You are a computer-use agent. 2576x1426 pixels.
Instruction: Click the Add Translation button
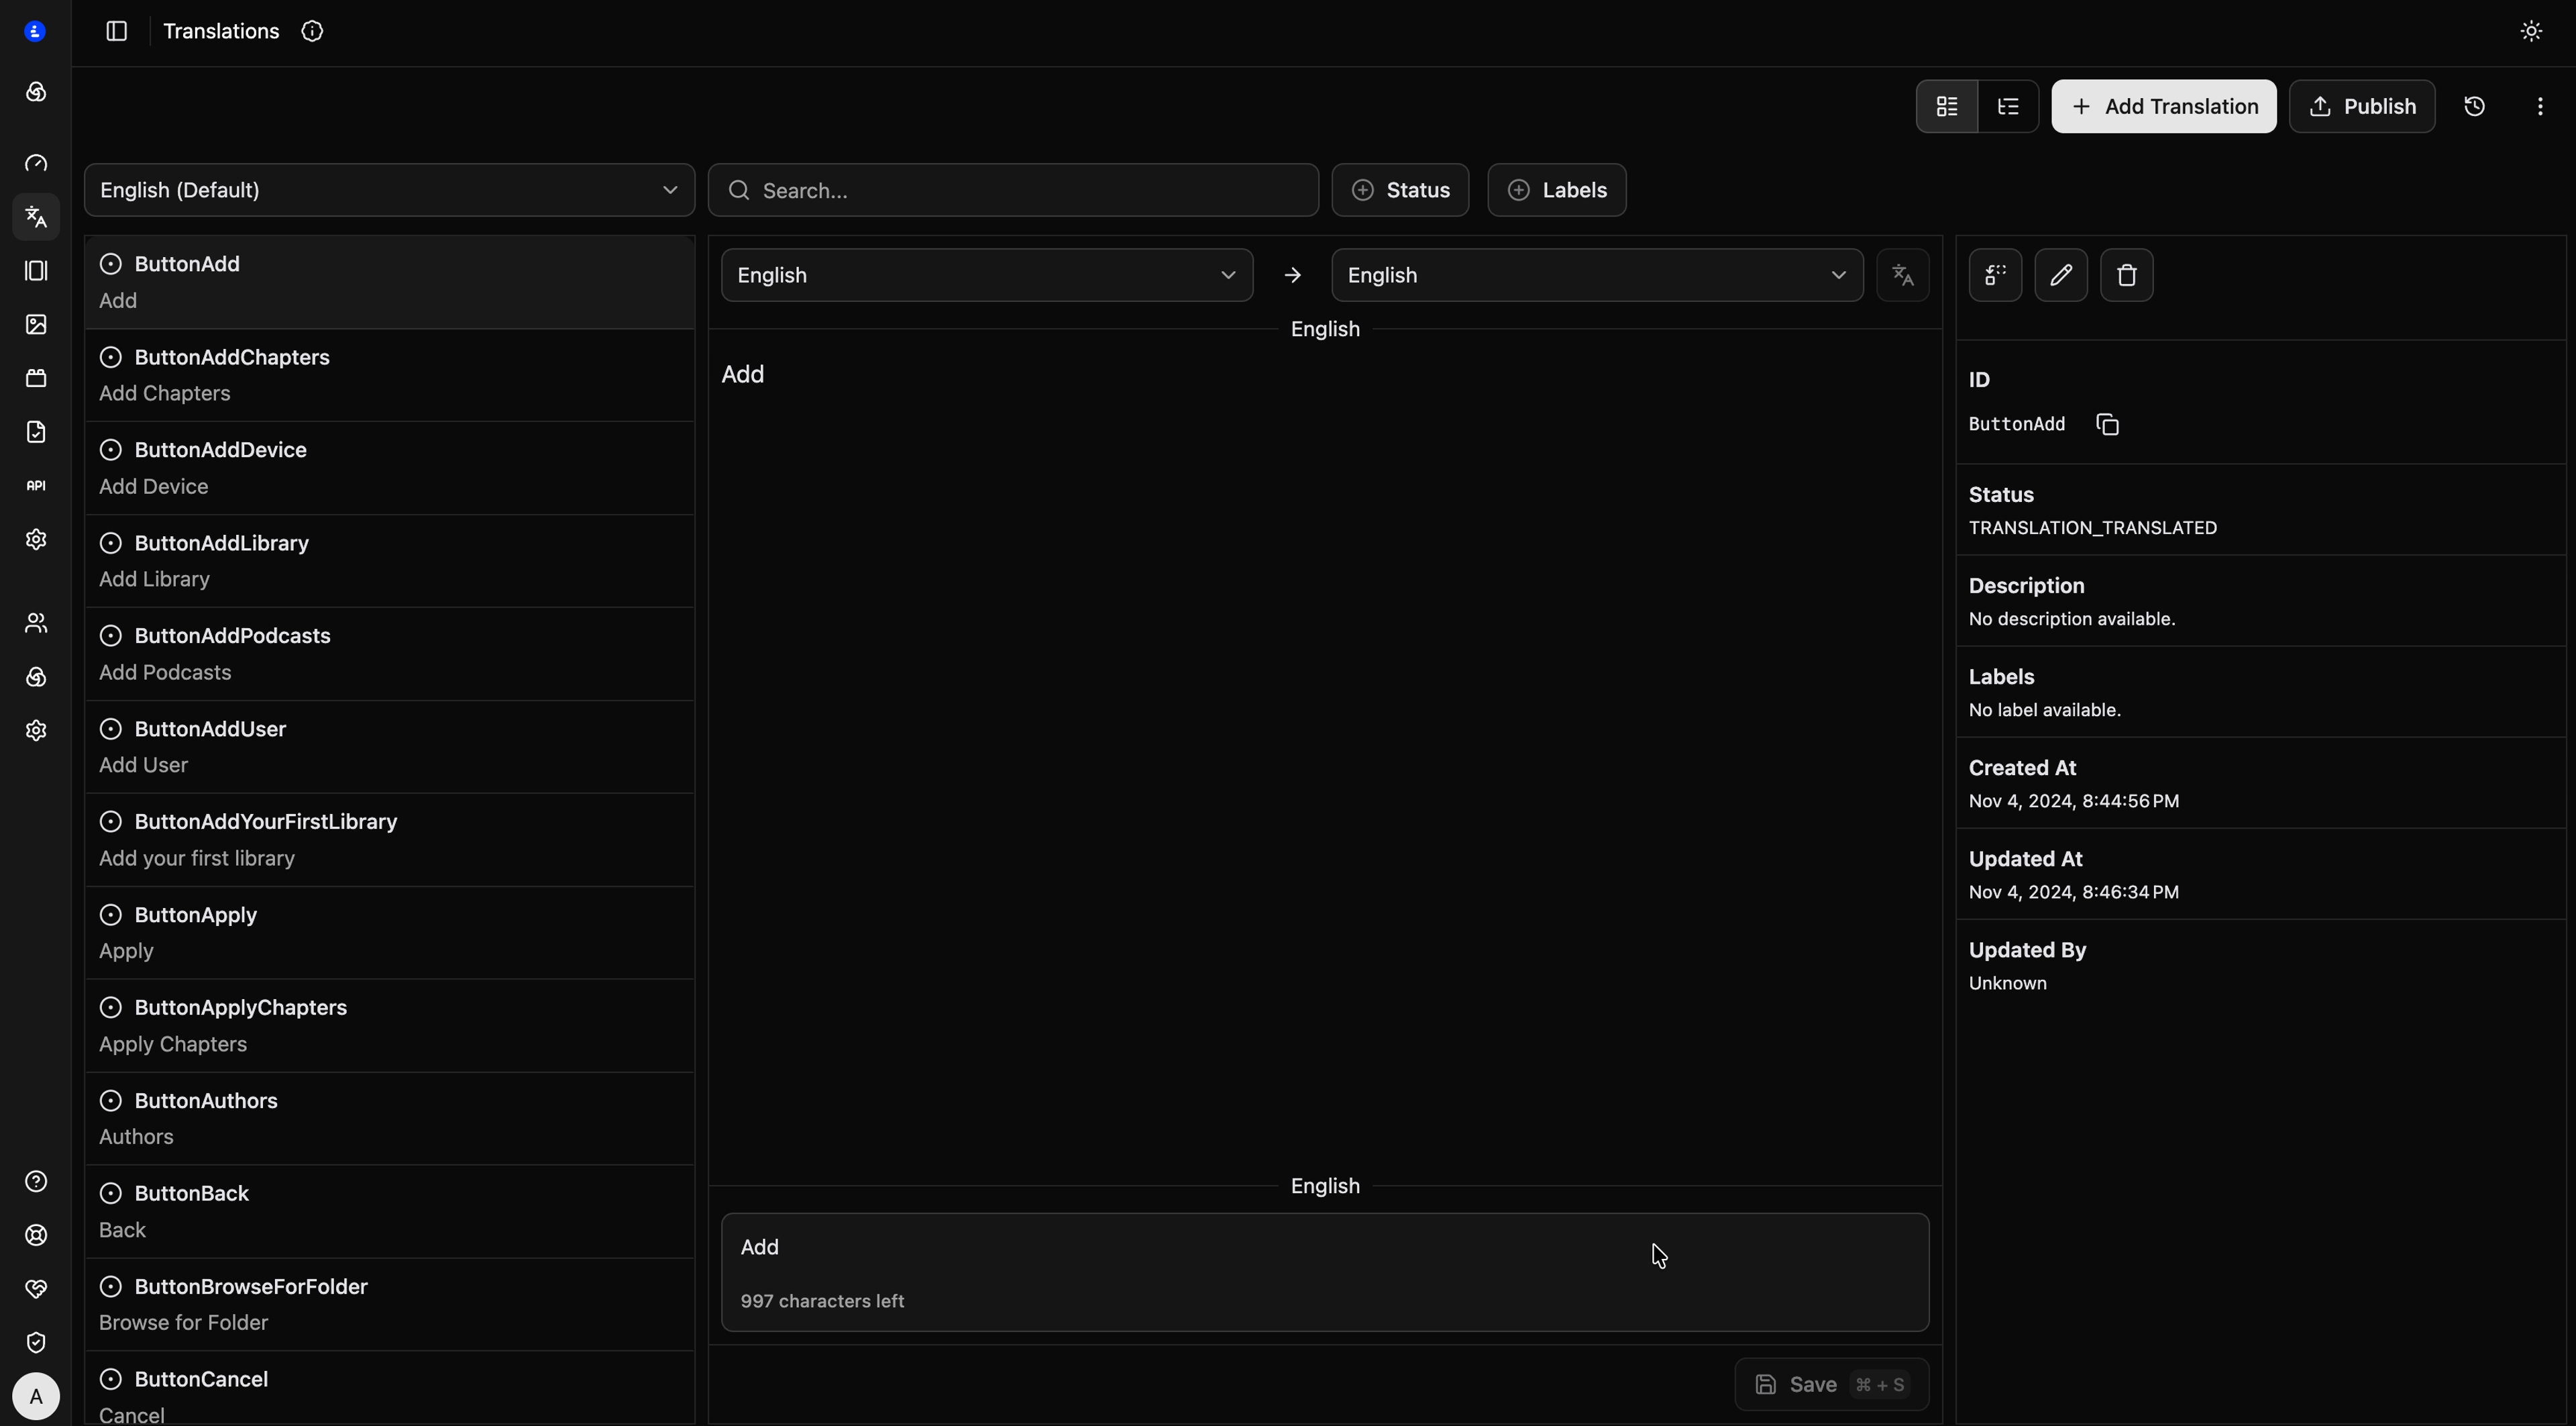tap(2164, 106)
